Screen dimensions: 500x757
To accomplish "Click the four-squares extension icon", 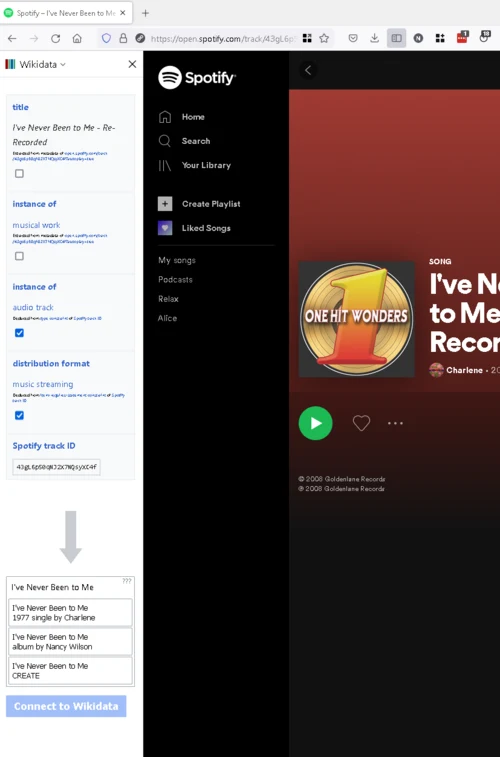I will (x=440, y=39).
